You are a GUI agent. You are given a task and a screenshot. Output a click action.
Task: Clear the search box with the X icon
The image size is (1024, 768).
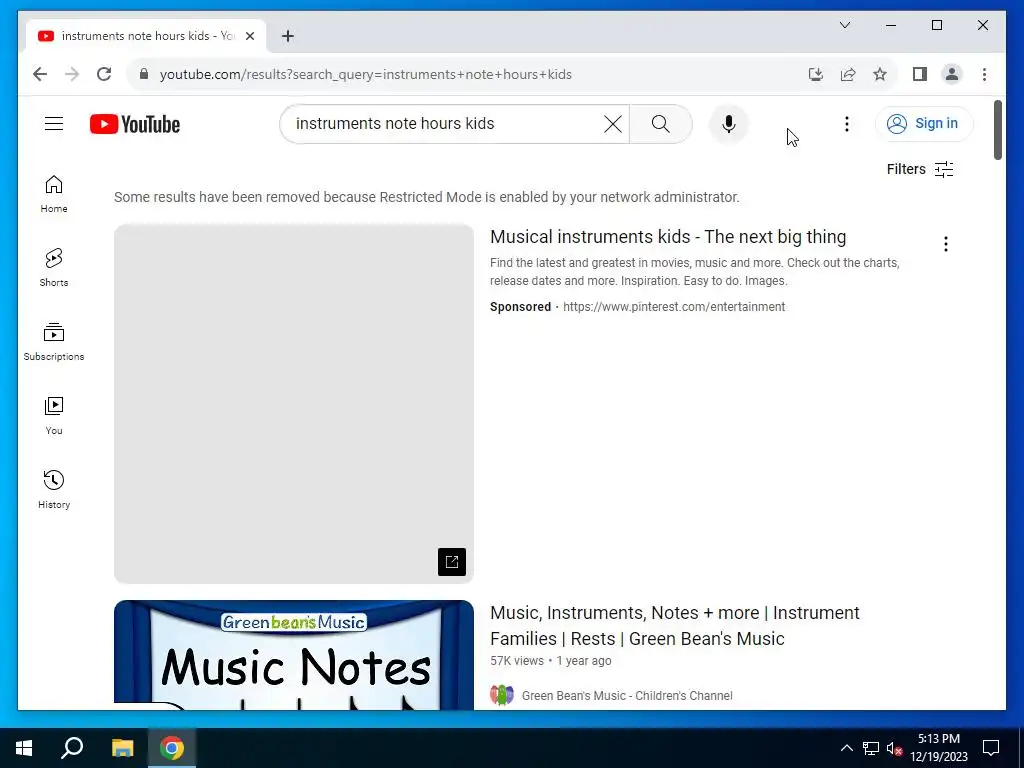(x=613, y=124)
